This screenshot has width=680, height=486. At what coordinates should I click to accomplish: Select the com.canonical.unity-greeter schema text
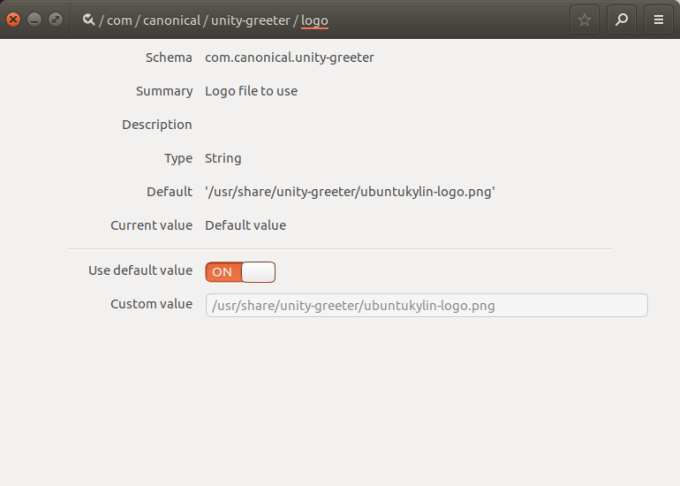tap(289, 57)
